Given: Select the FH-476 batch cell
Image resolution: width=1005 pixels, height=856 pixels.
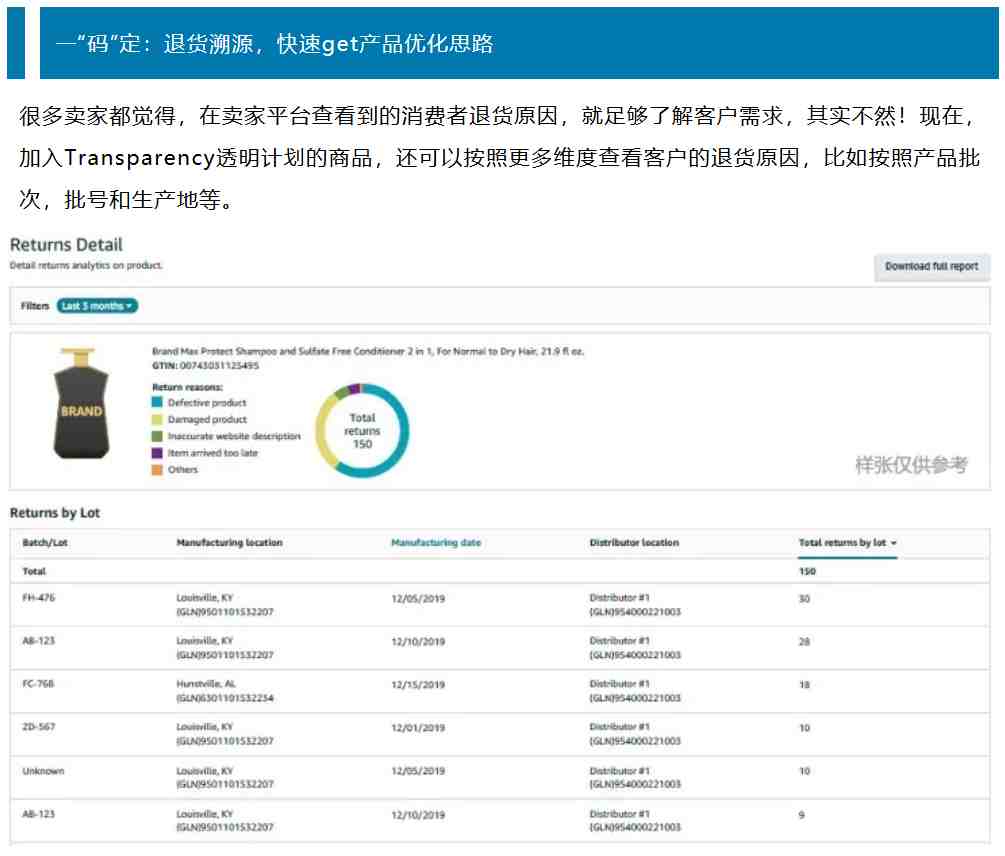Looking at the screenshot, I should click(x=39, y=598).
